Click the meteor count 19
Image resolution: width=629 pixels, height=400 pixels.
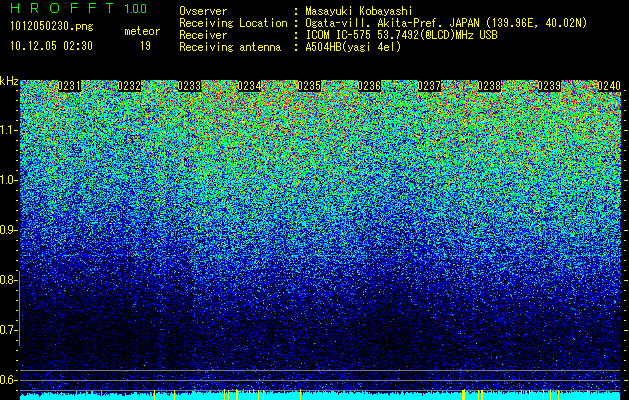pyautogui.click(x=145, y=46)
